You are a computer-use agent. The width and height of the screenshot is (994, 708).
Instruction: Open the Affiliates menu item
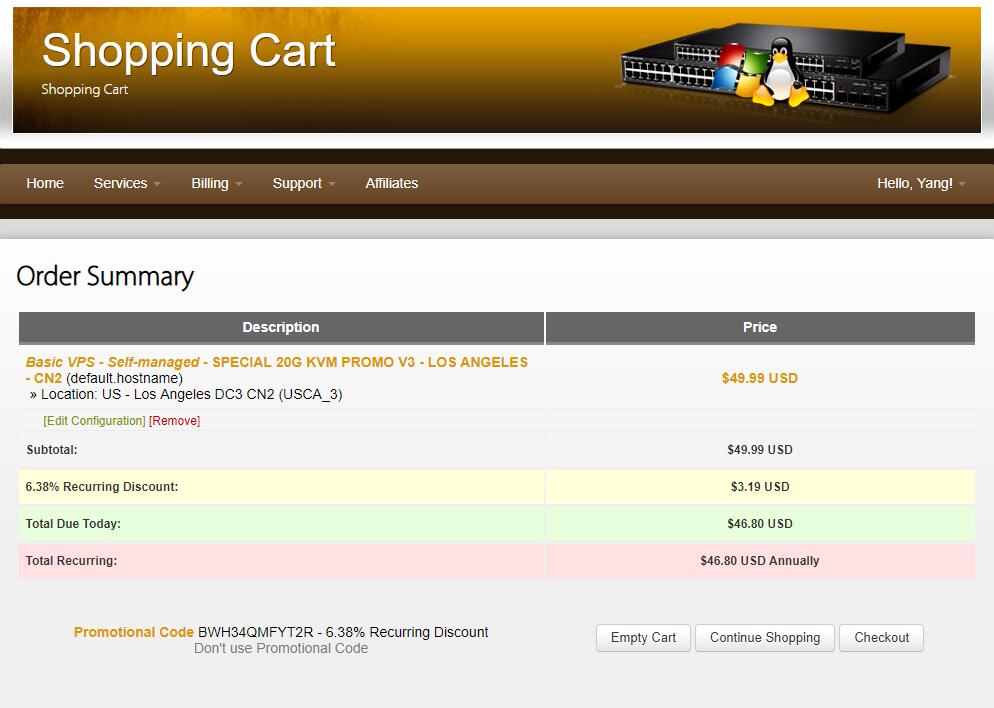point(391,183)
